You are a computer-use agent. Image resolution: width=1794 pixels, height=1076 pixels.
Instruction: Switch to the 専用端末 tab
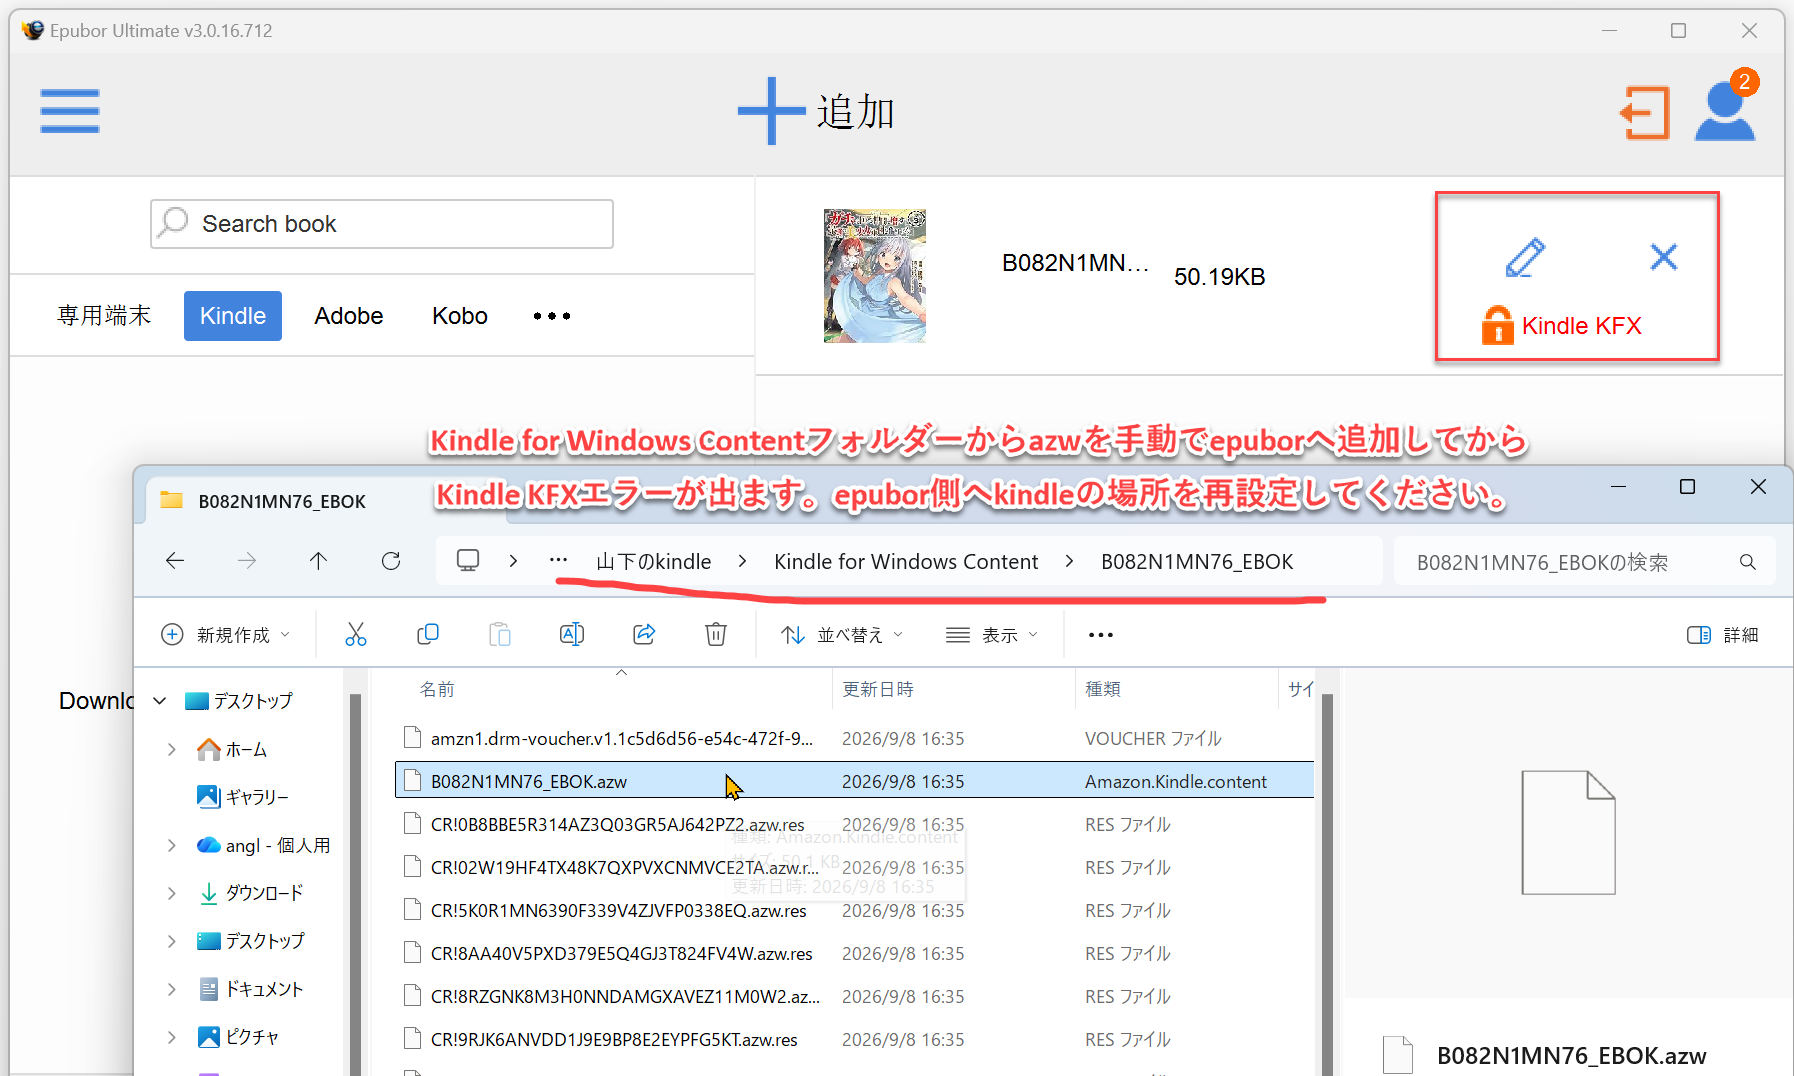coord(104,316)
